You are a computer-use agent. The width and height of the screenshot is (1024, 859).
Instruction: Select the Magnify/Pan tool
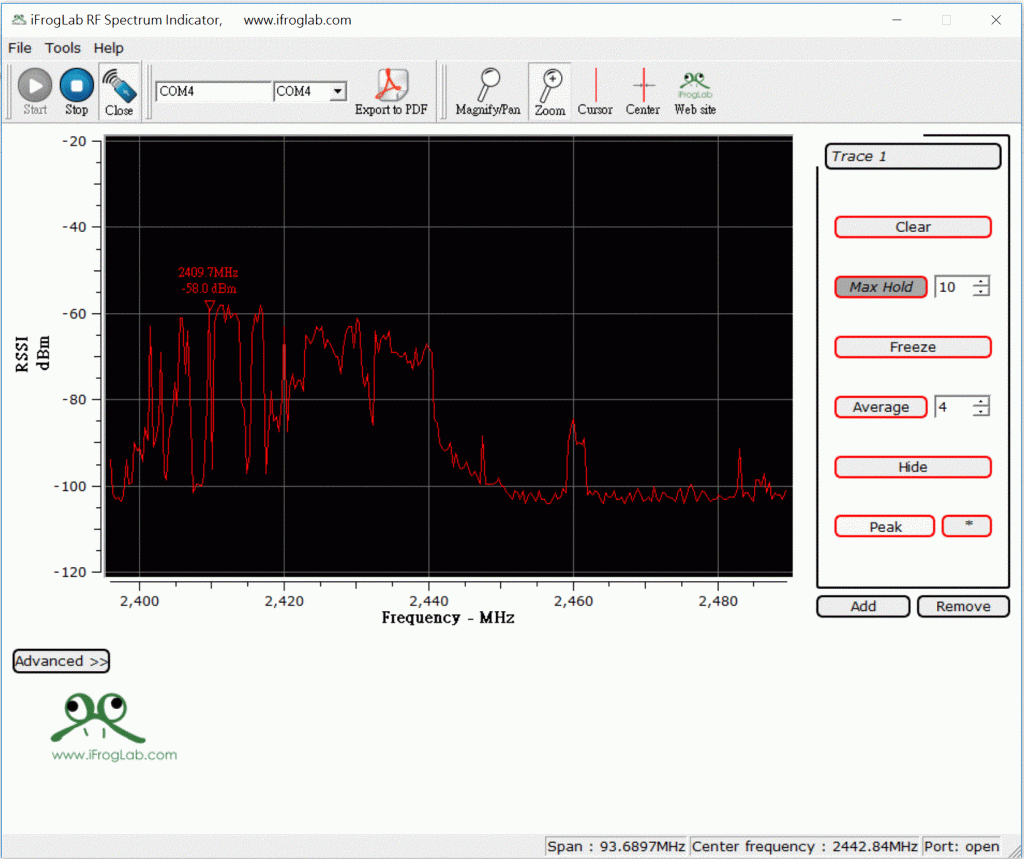click(488, 91)
